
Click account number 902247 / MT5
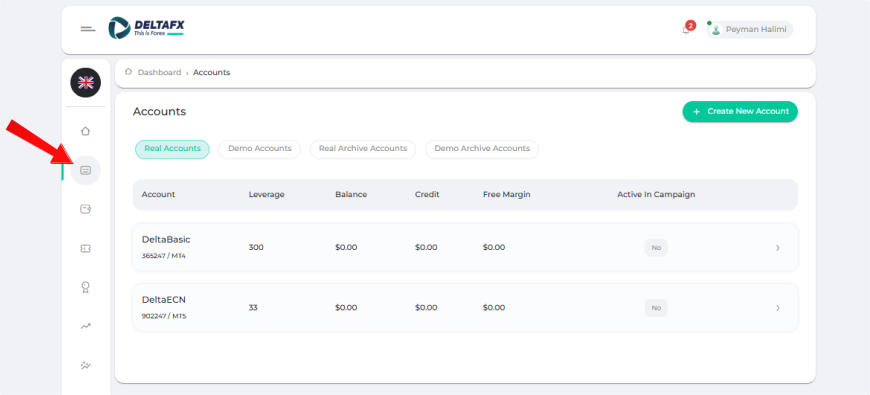[x=164, y=317]
